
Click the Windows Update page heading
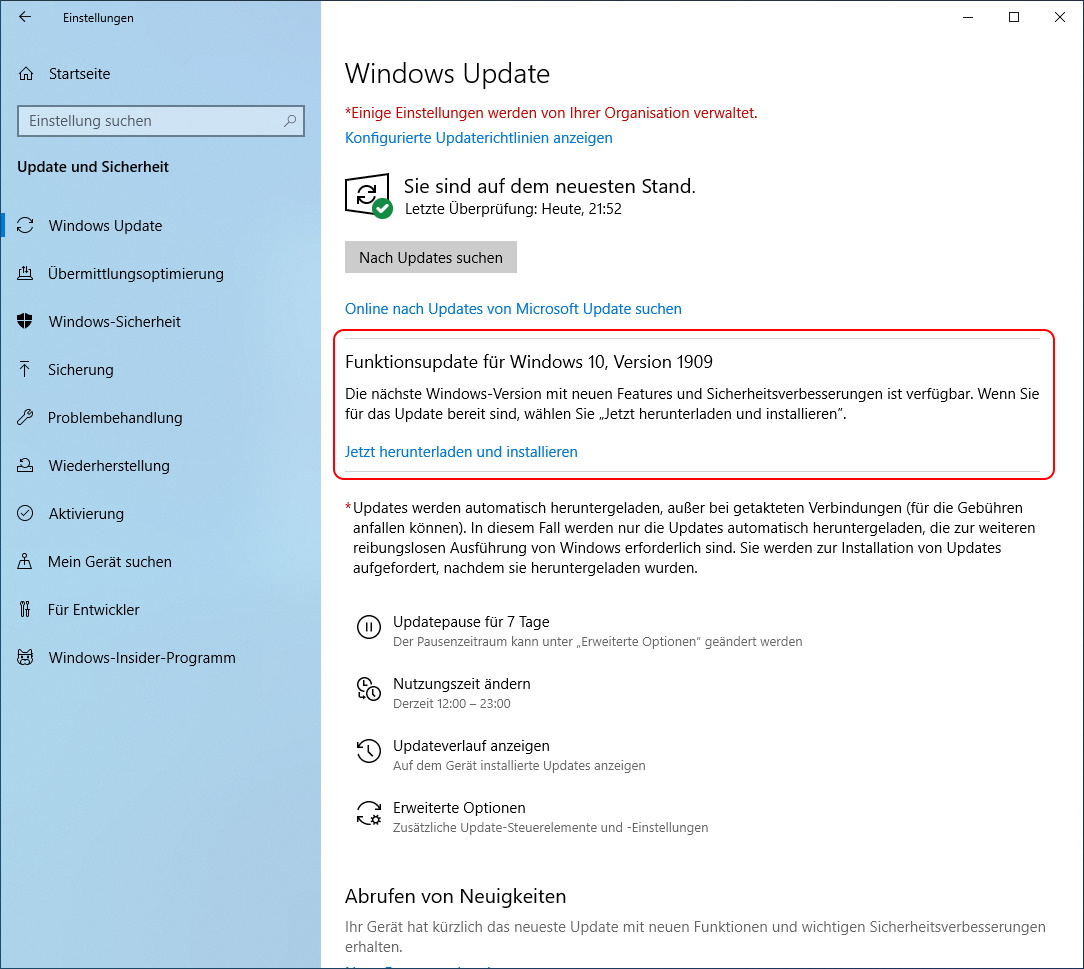click(447, 74)
